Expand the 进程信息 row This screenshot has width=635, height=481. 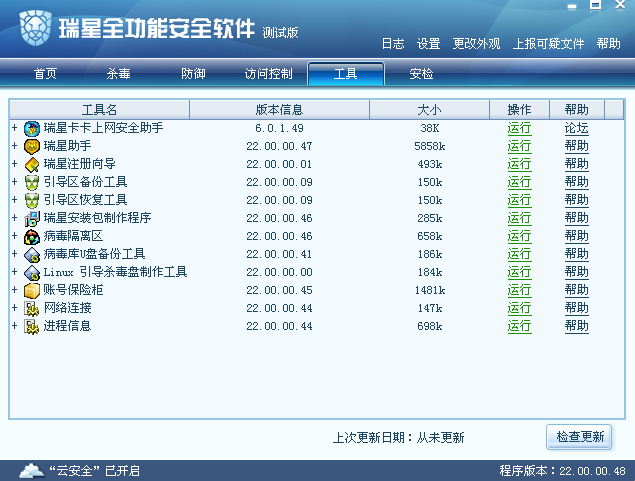pyautogui.click(x=15, y=326)
